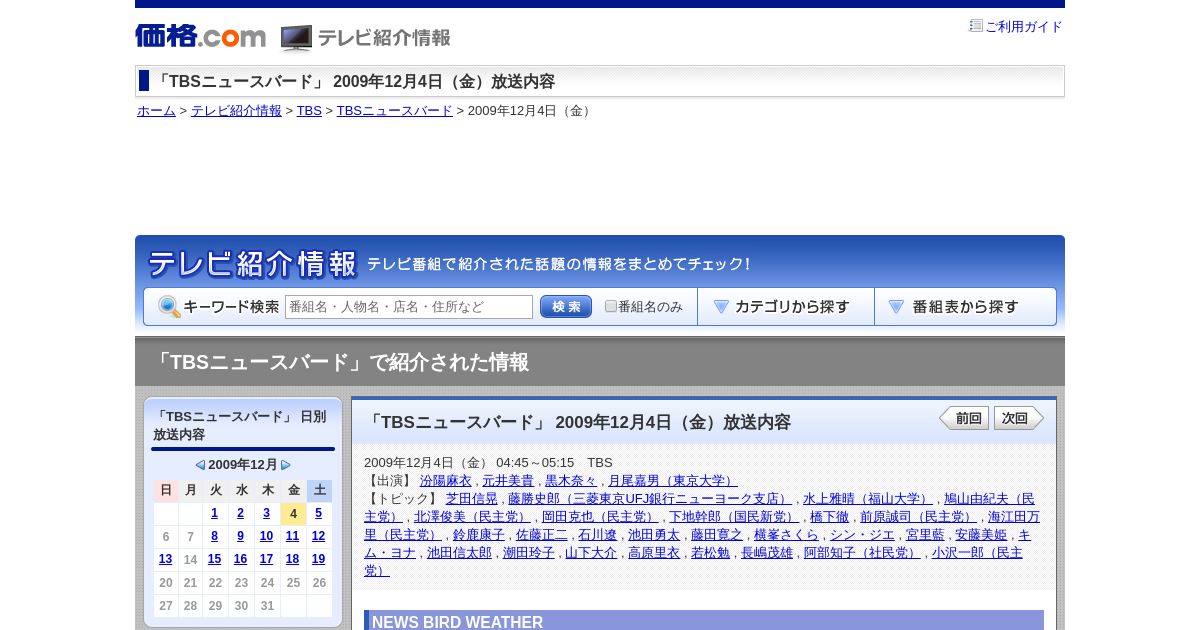Screen dimensions: 1200x630
Task: Expand the カテゴリから探す dropdown
Action: pos(785,307)
